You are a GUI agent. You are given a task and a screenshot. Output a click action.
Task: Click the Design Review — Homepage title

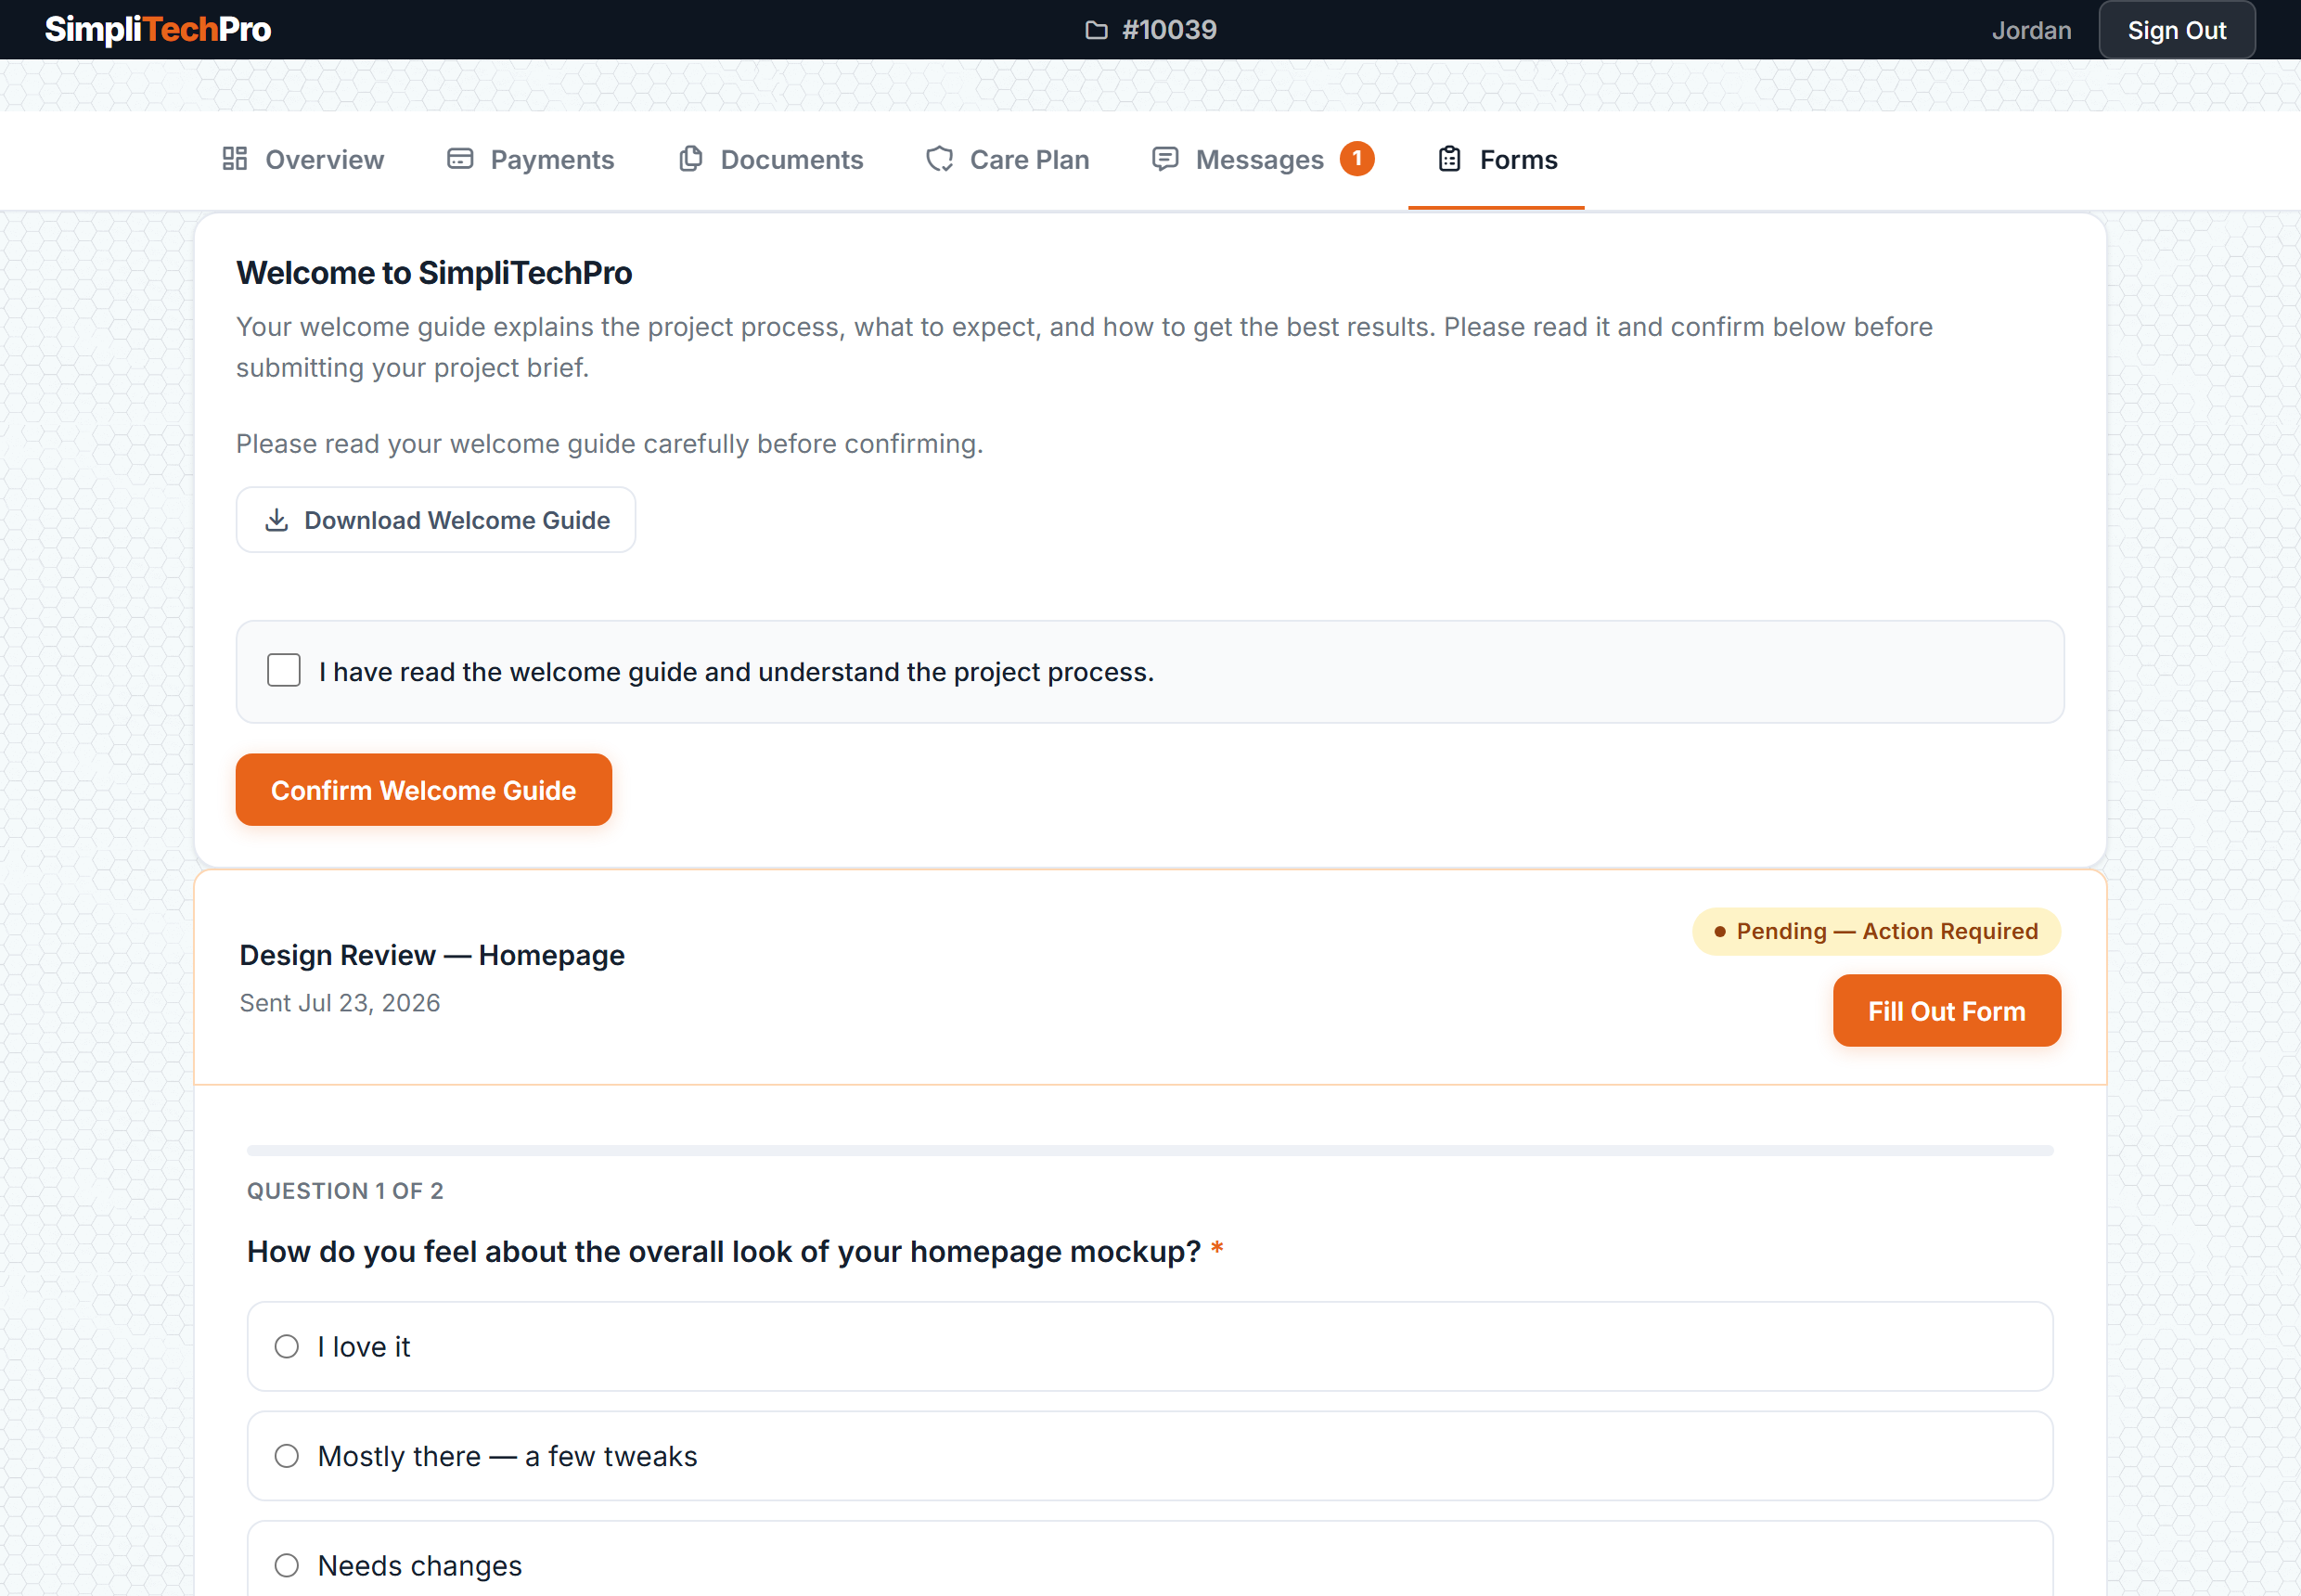click(432, 955)
